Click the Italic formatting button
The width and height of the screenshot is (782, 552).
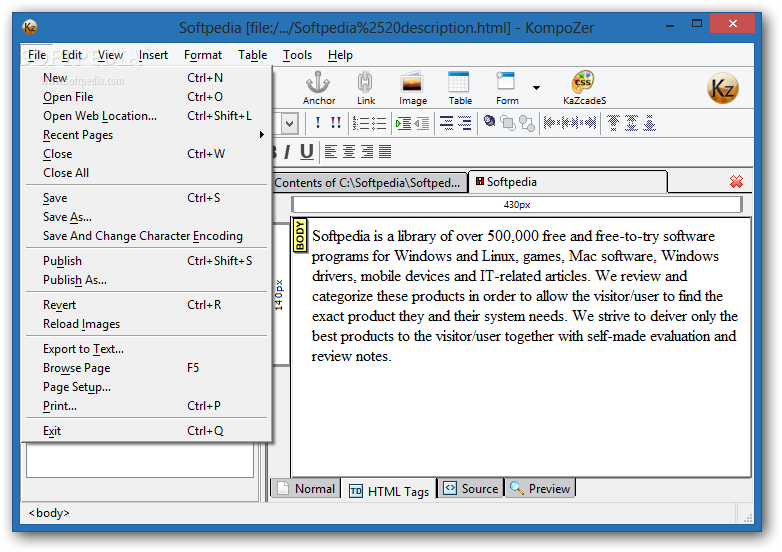[x=287, y=152]
